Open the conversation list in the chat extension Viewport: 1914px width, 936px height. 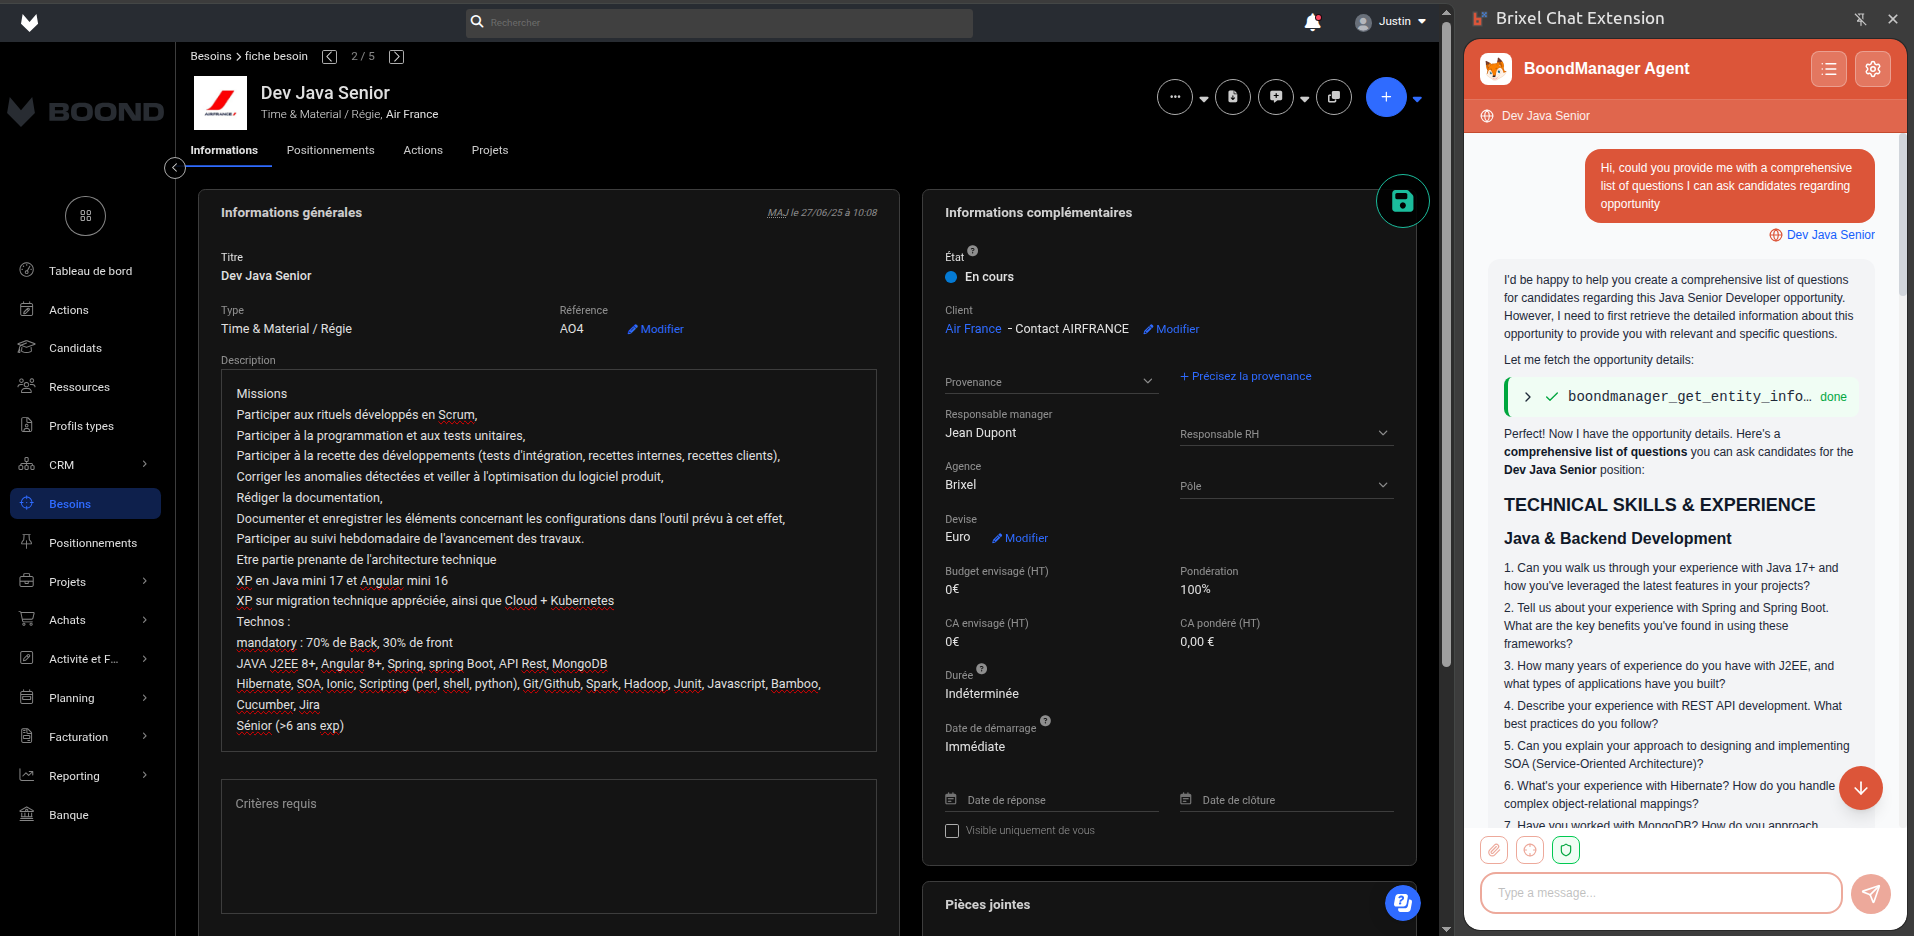point(1828,69)
